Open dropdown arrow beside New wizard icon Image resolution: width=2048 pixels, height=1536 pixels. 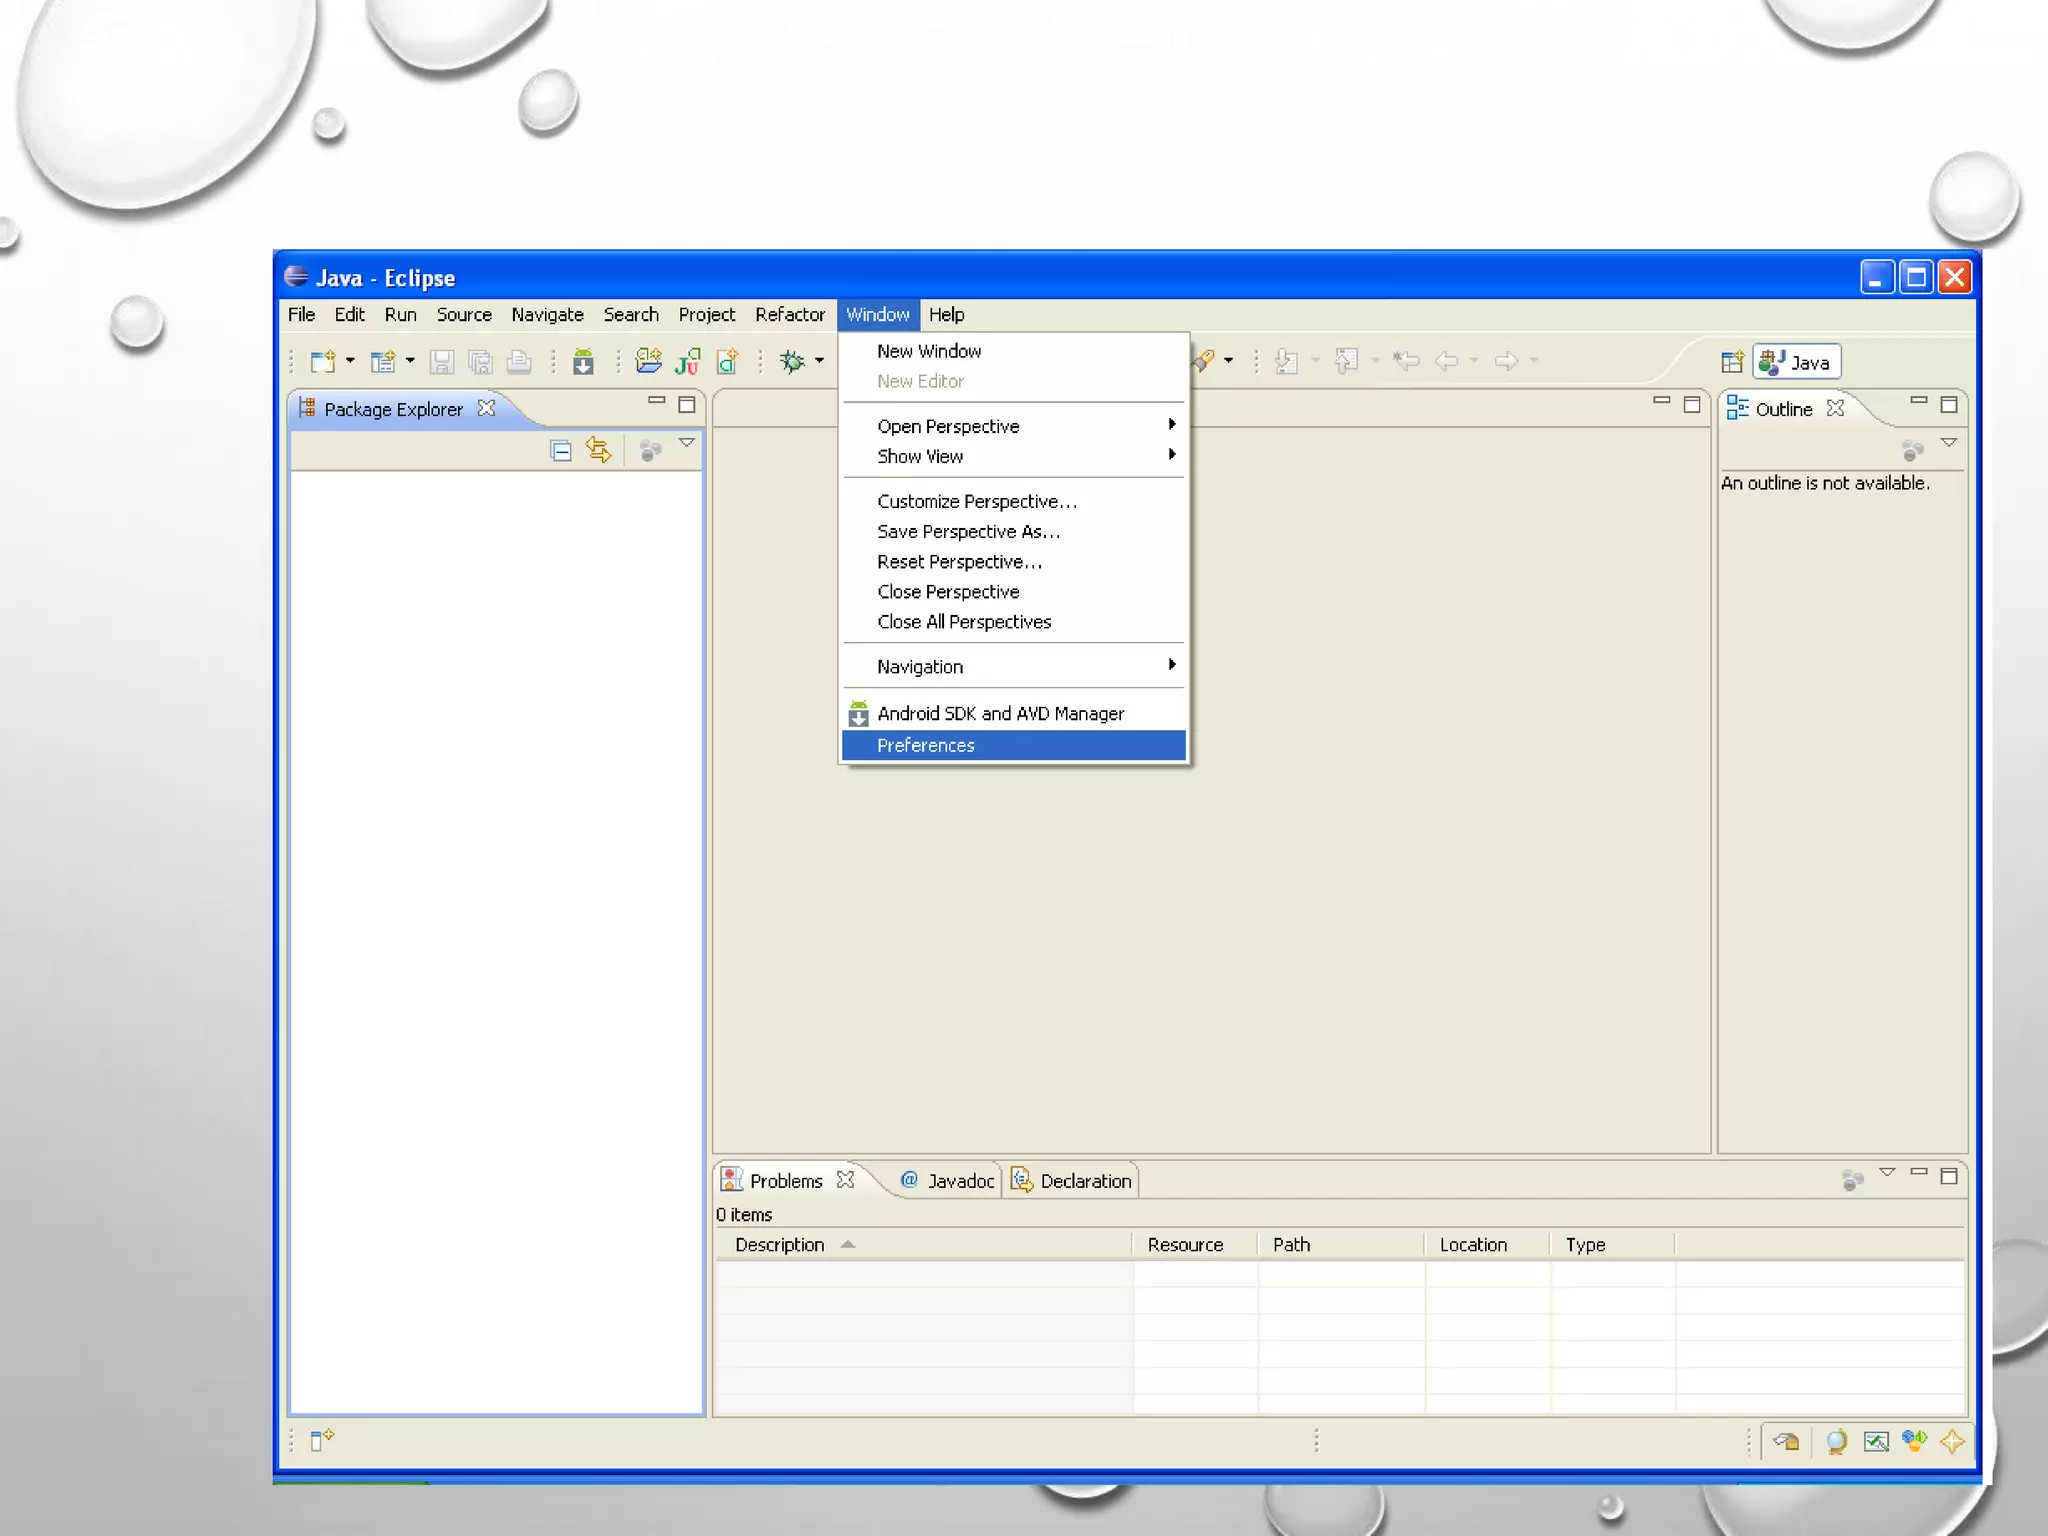[350, 360]
